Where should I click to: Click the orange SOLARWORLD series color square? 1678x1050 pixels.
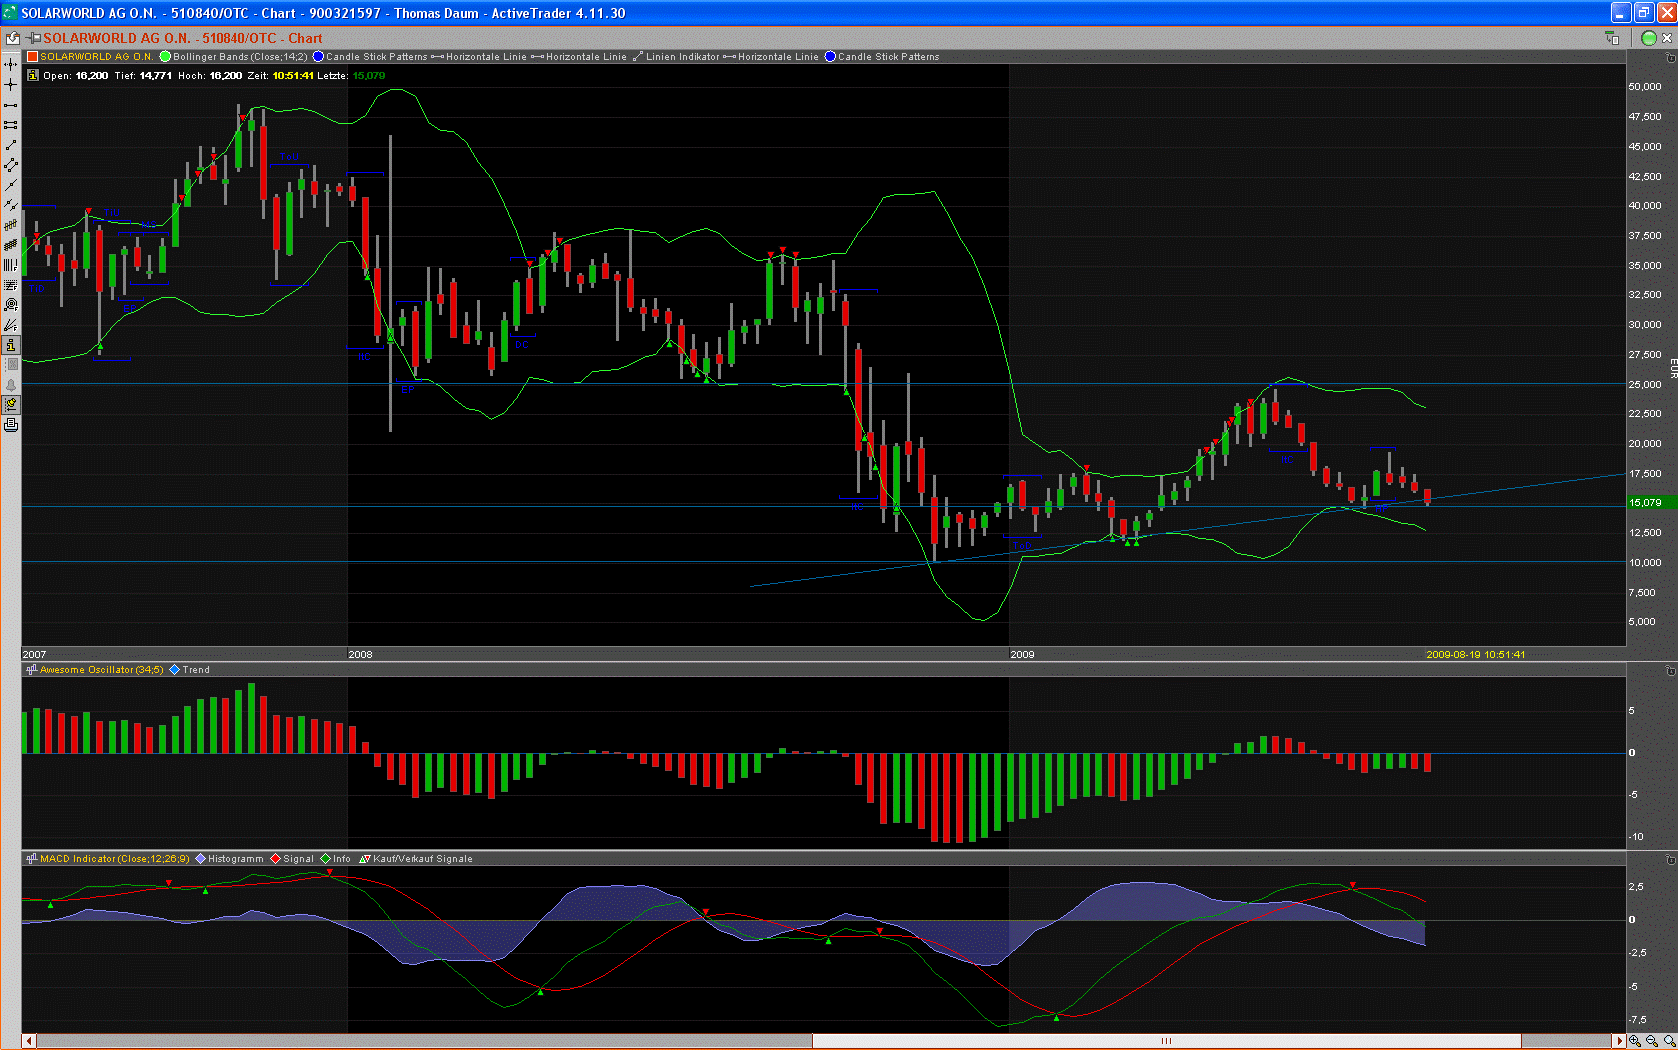(32, 57)
